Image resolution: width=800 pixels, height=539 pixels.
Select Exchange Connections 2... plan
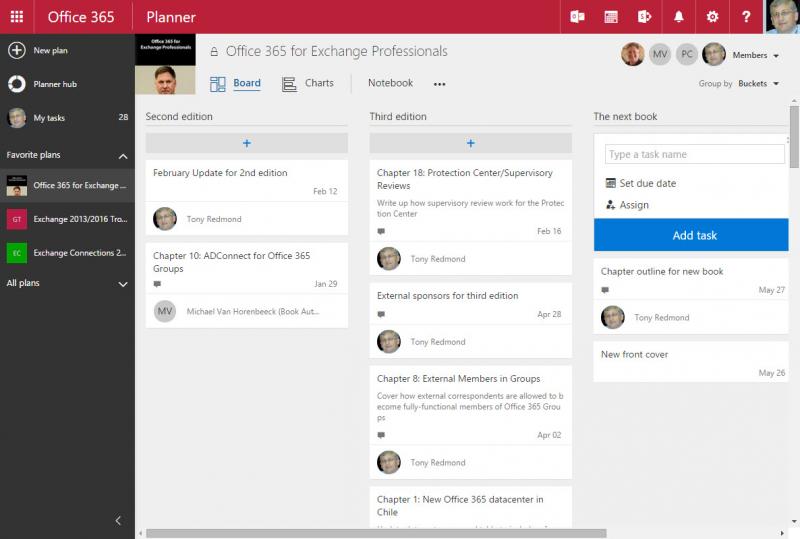pos(67,253)
